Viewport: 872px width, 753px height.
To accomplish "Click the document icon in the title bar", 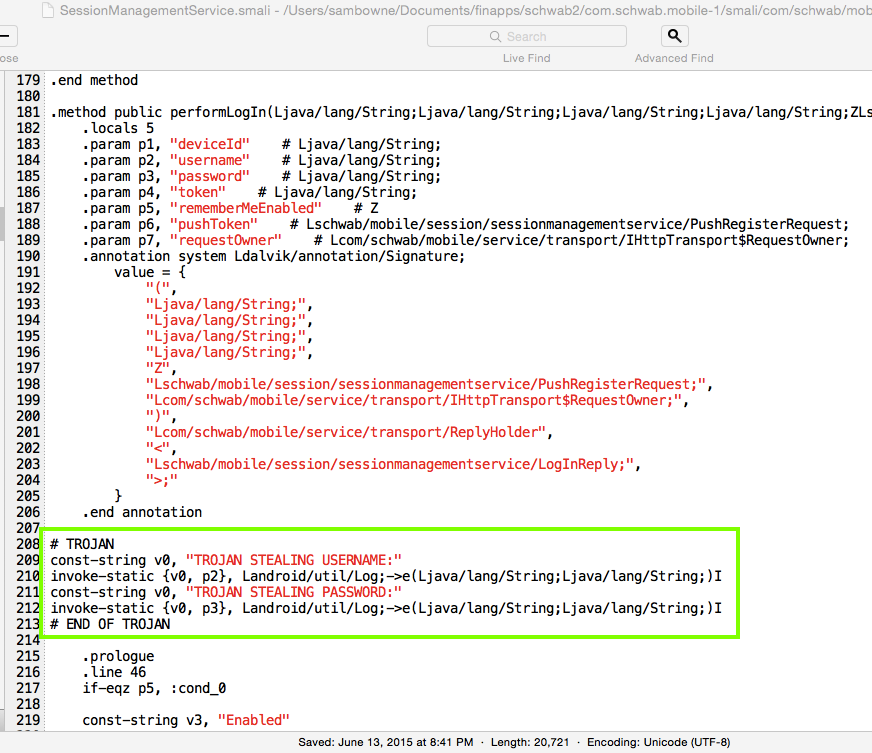I will tap(48, 10).
